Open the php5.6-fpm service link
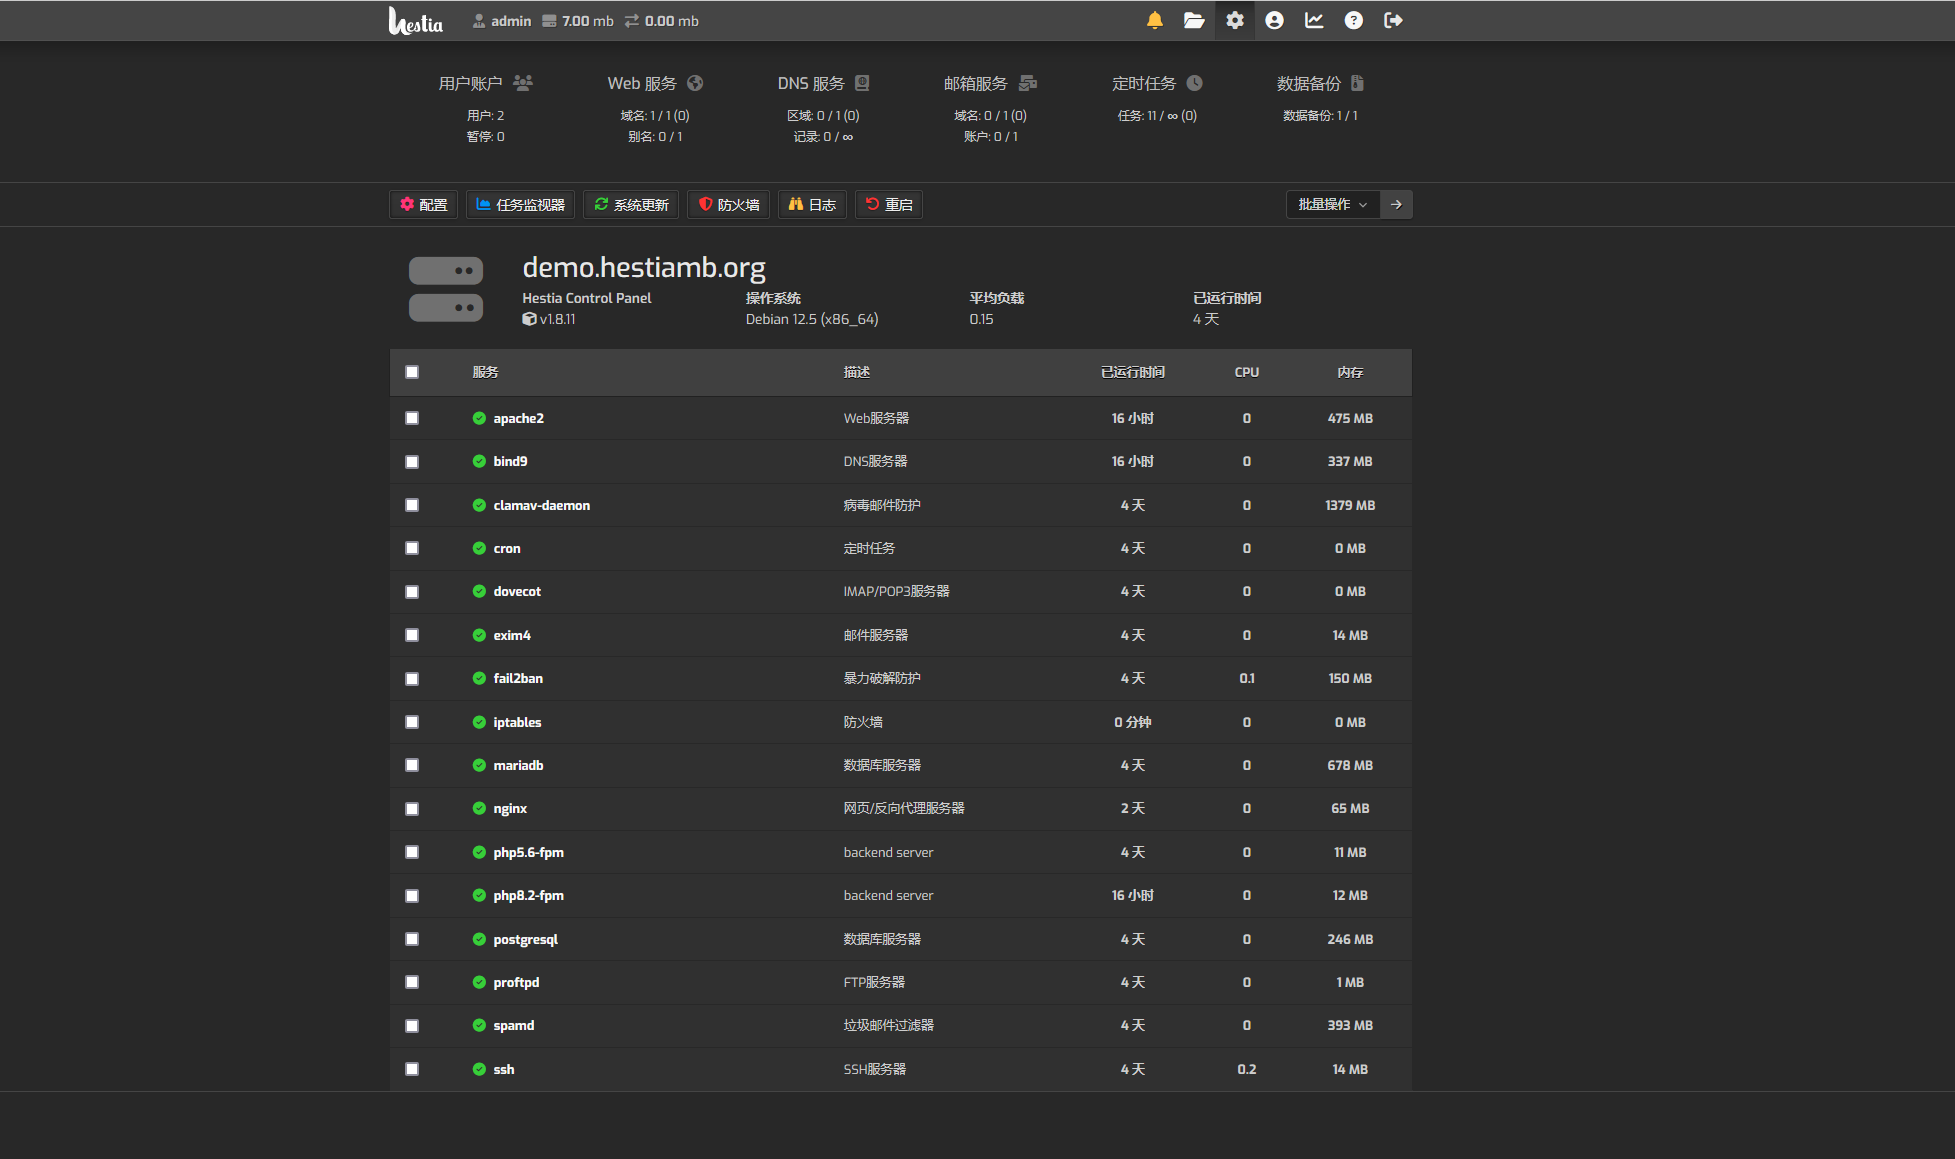The width and height of the screenshot is (1955, 1159). 528,852
